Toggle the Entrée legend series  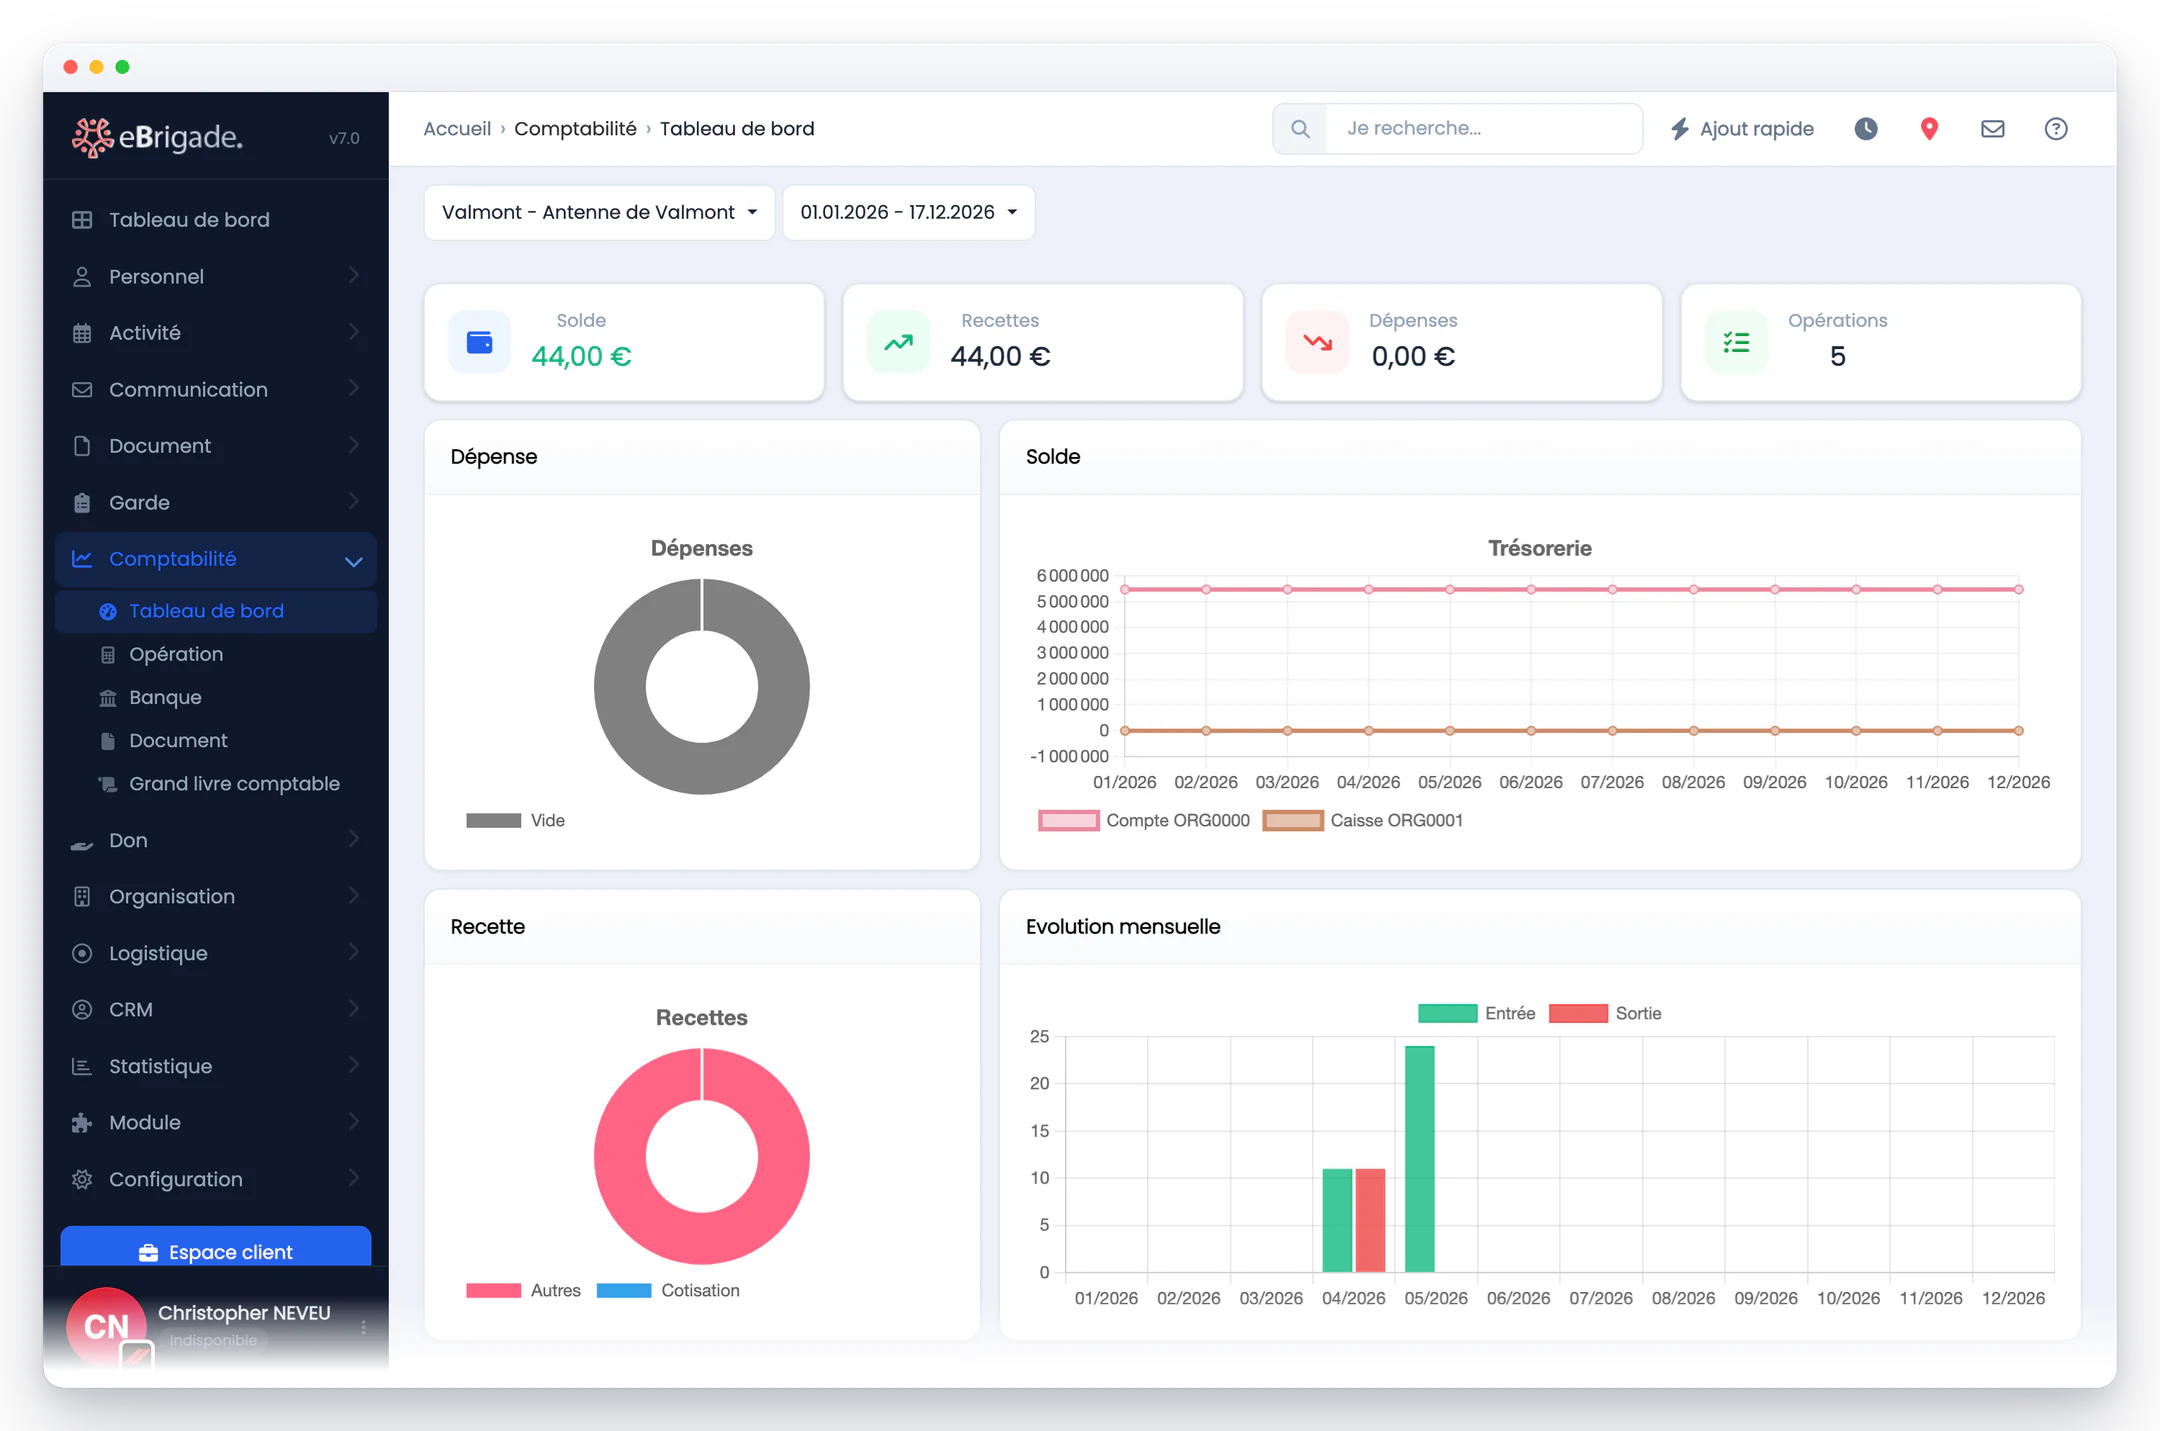[x=1476, y=1013]
